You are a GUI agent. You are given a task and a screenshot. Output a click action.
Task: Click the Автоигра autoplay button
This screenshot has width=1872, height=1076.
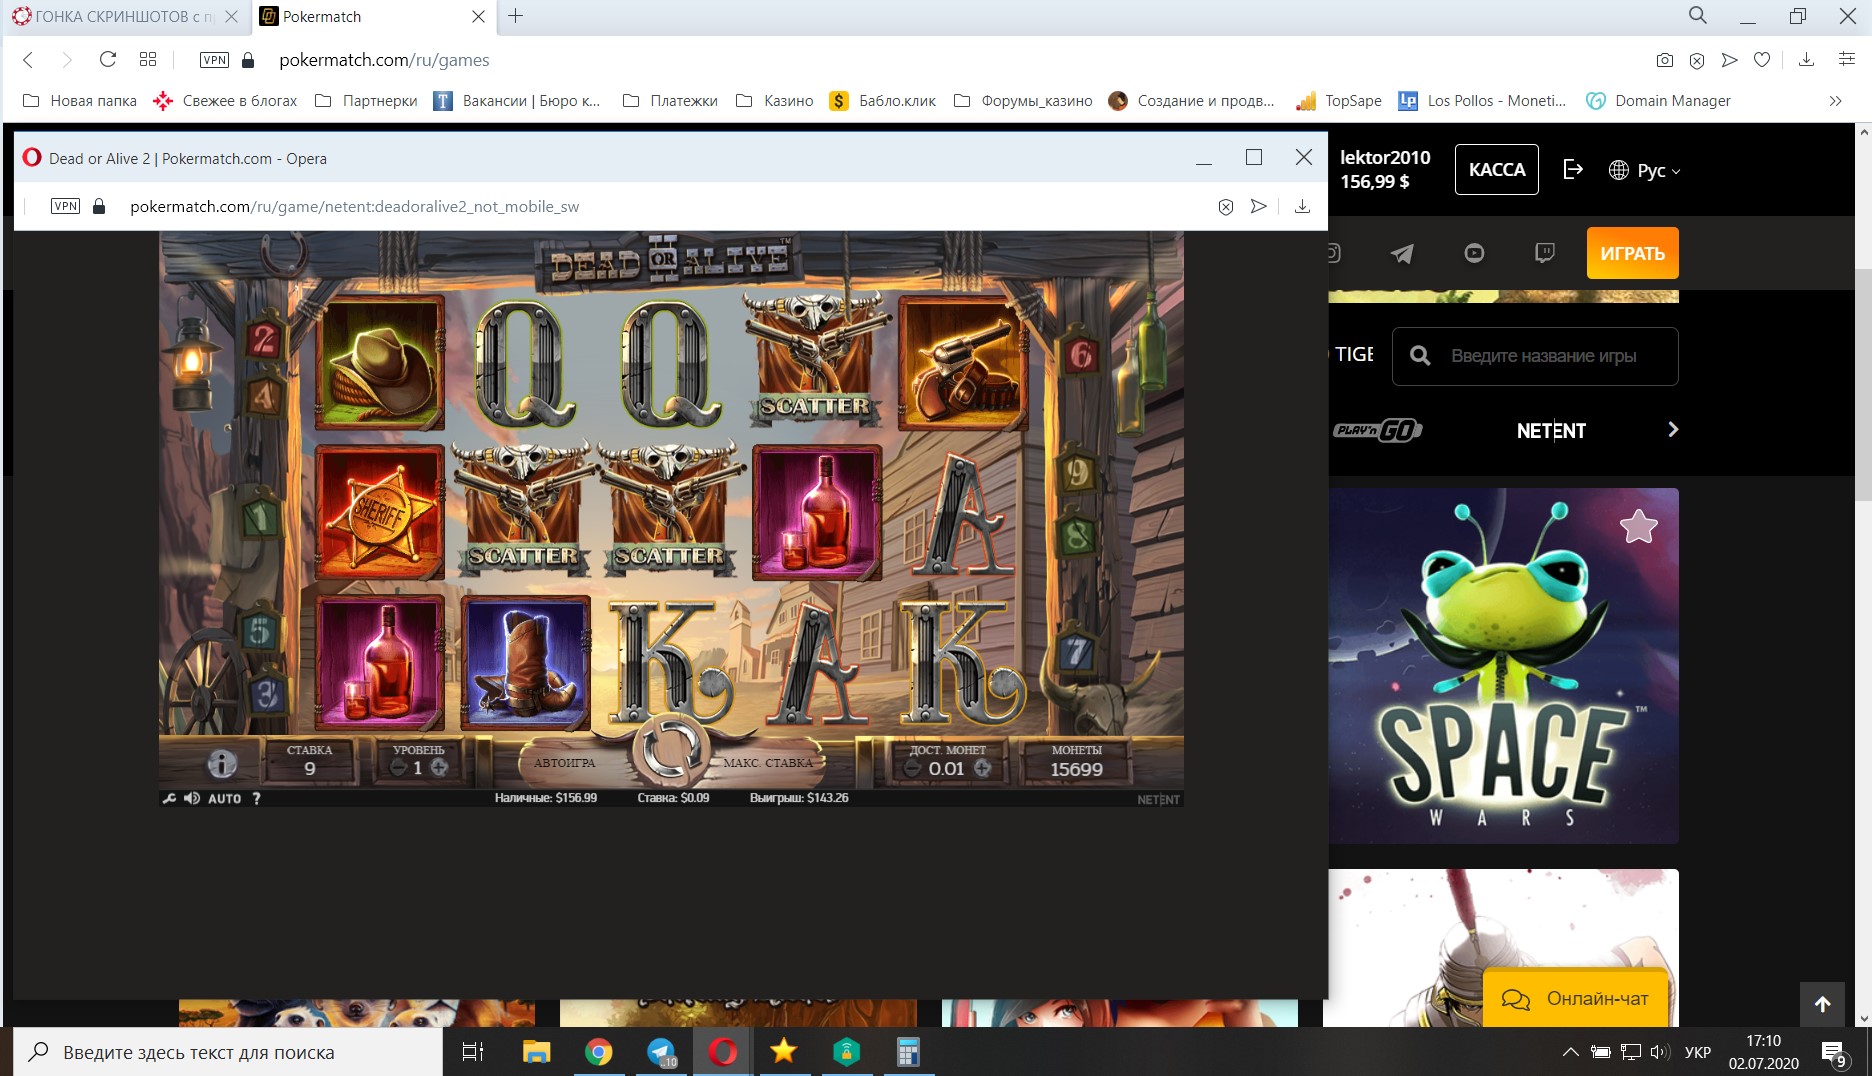pyautogui.click(x=564, y=763)
